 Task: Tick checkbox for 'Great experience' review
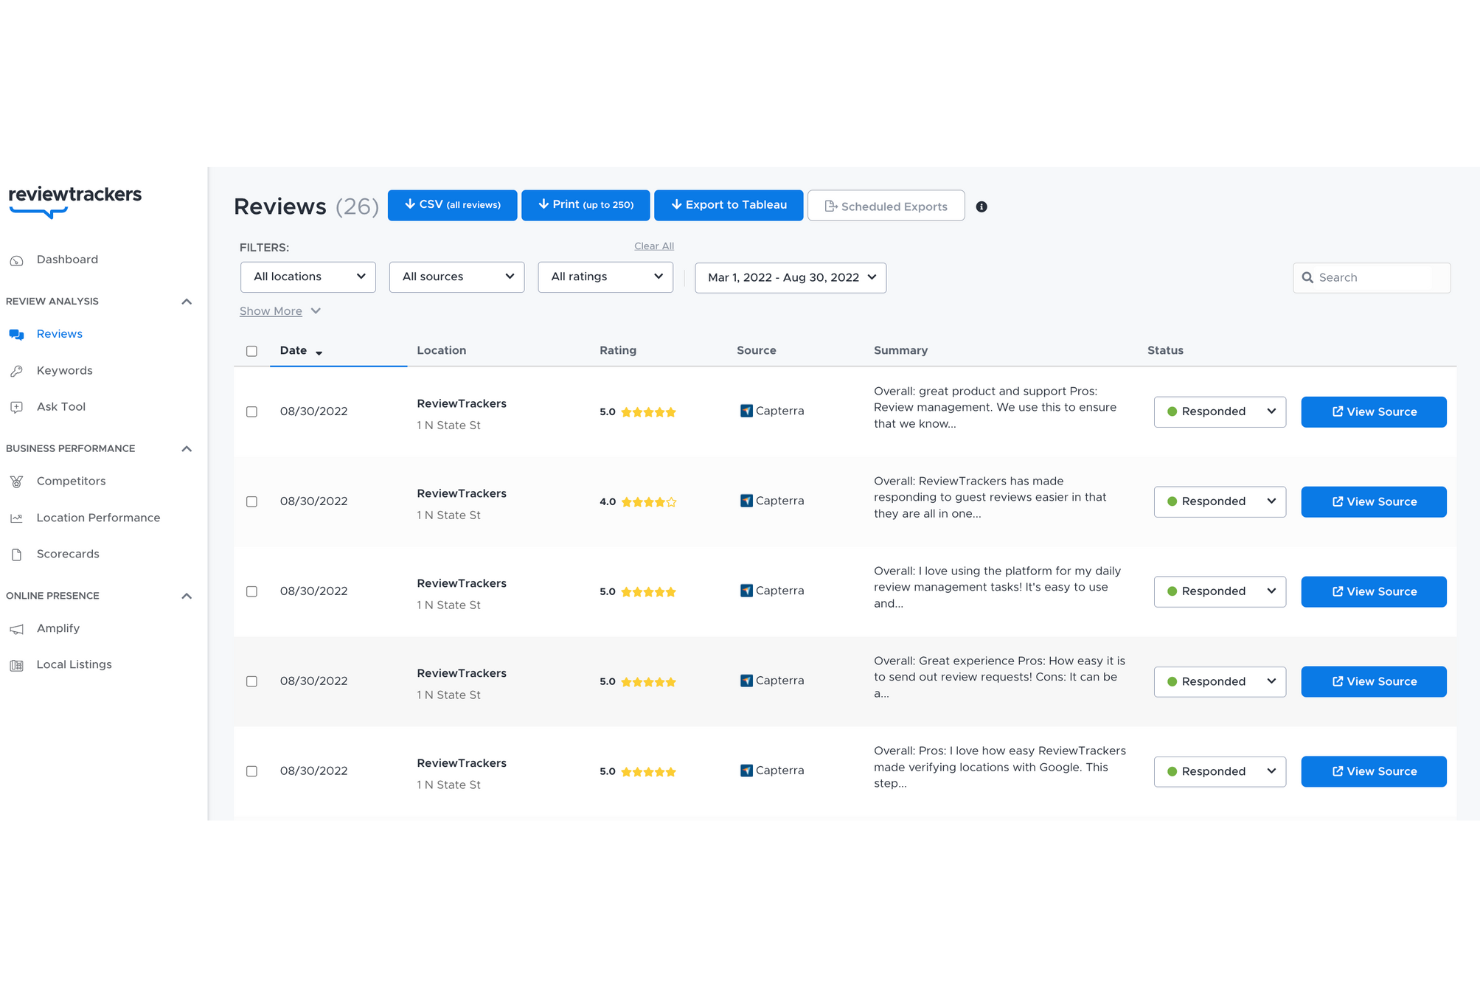pyautogui.click(x=252, y=682)
